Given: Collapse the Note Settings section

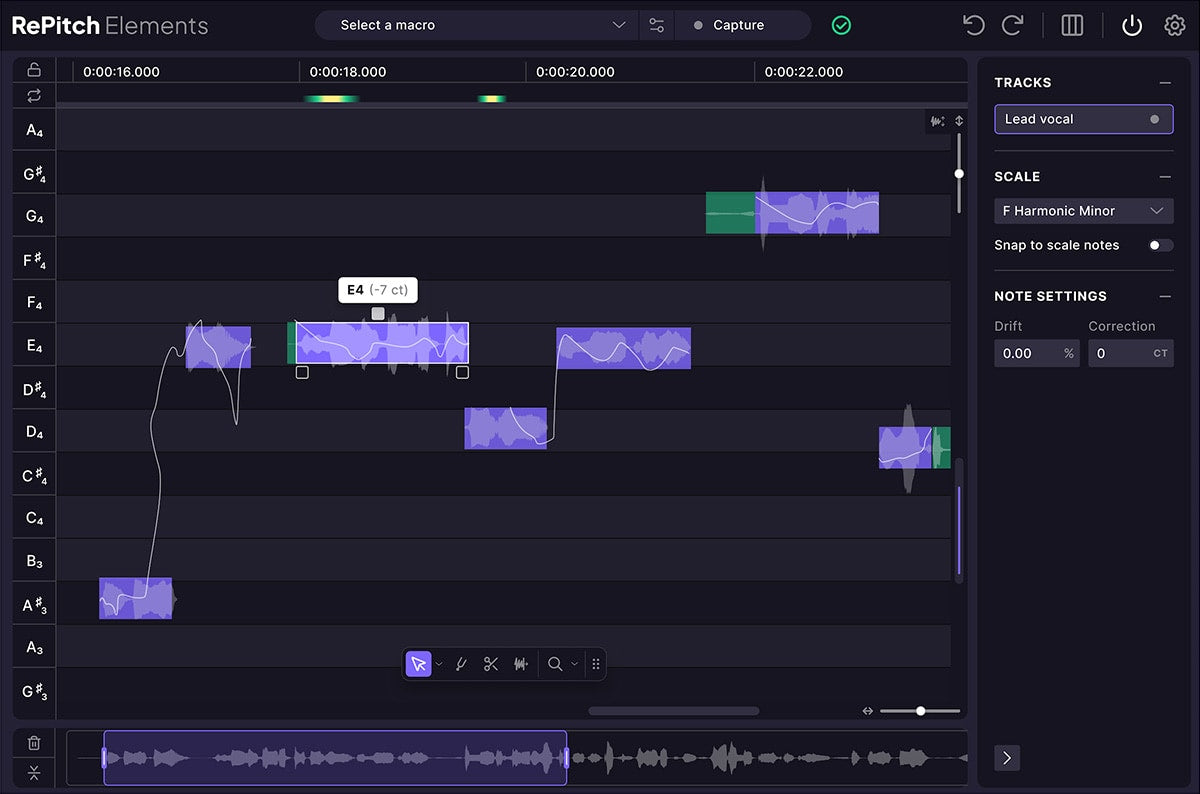Looking at the screenshot, I should pyautogui.click(x=1165, y=296).
